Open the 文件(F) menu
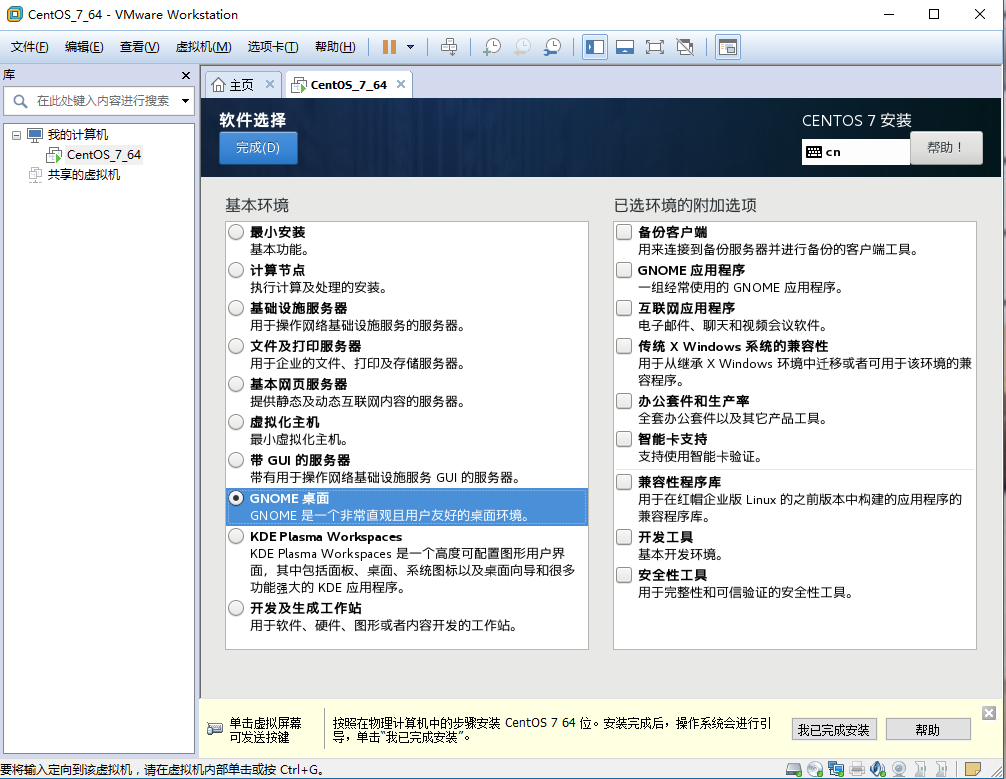 pyautogui.click(x=30, y=47)
